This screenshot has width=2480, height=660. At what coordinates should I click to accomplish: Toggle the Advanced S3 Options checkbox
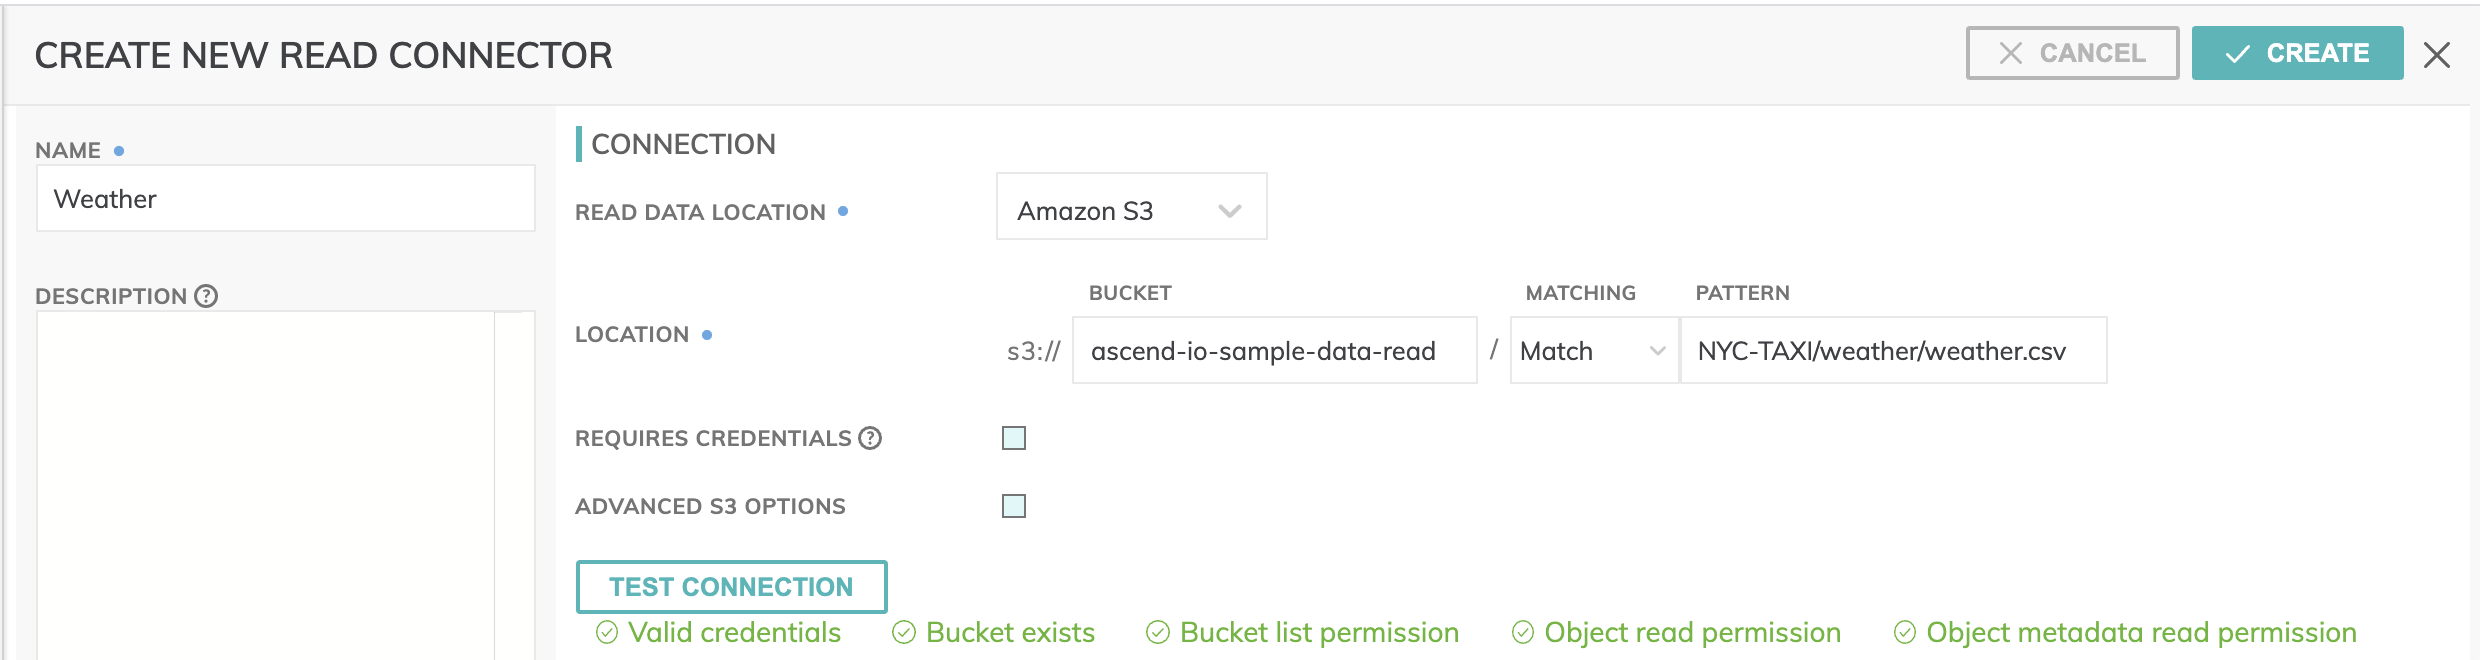point(1014,506)
